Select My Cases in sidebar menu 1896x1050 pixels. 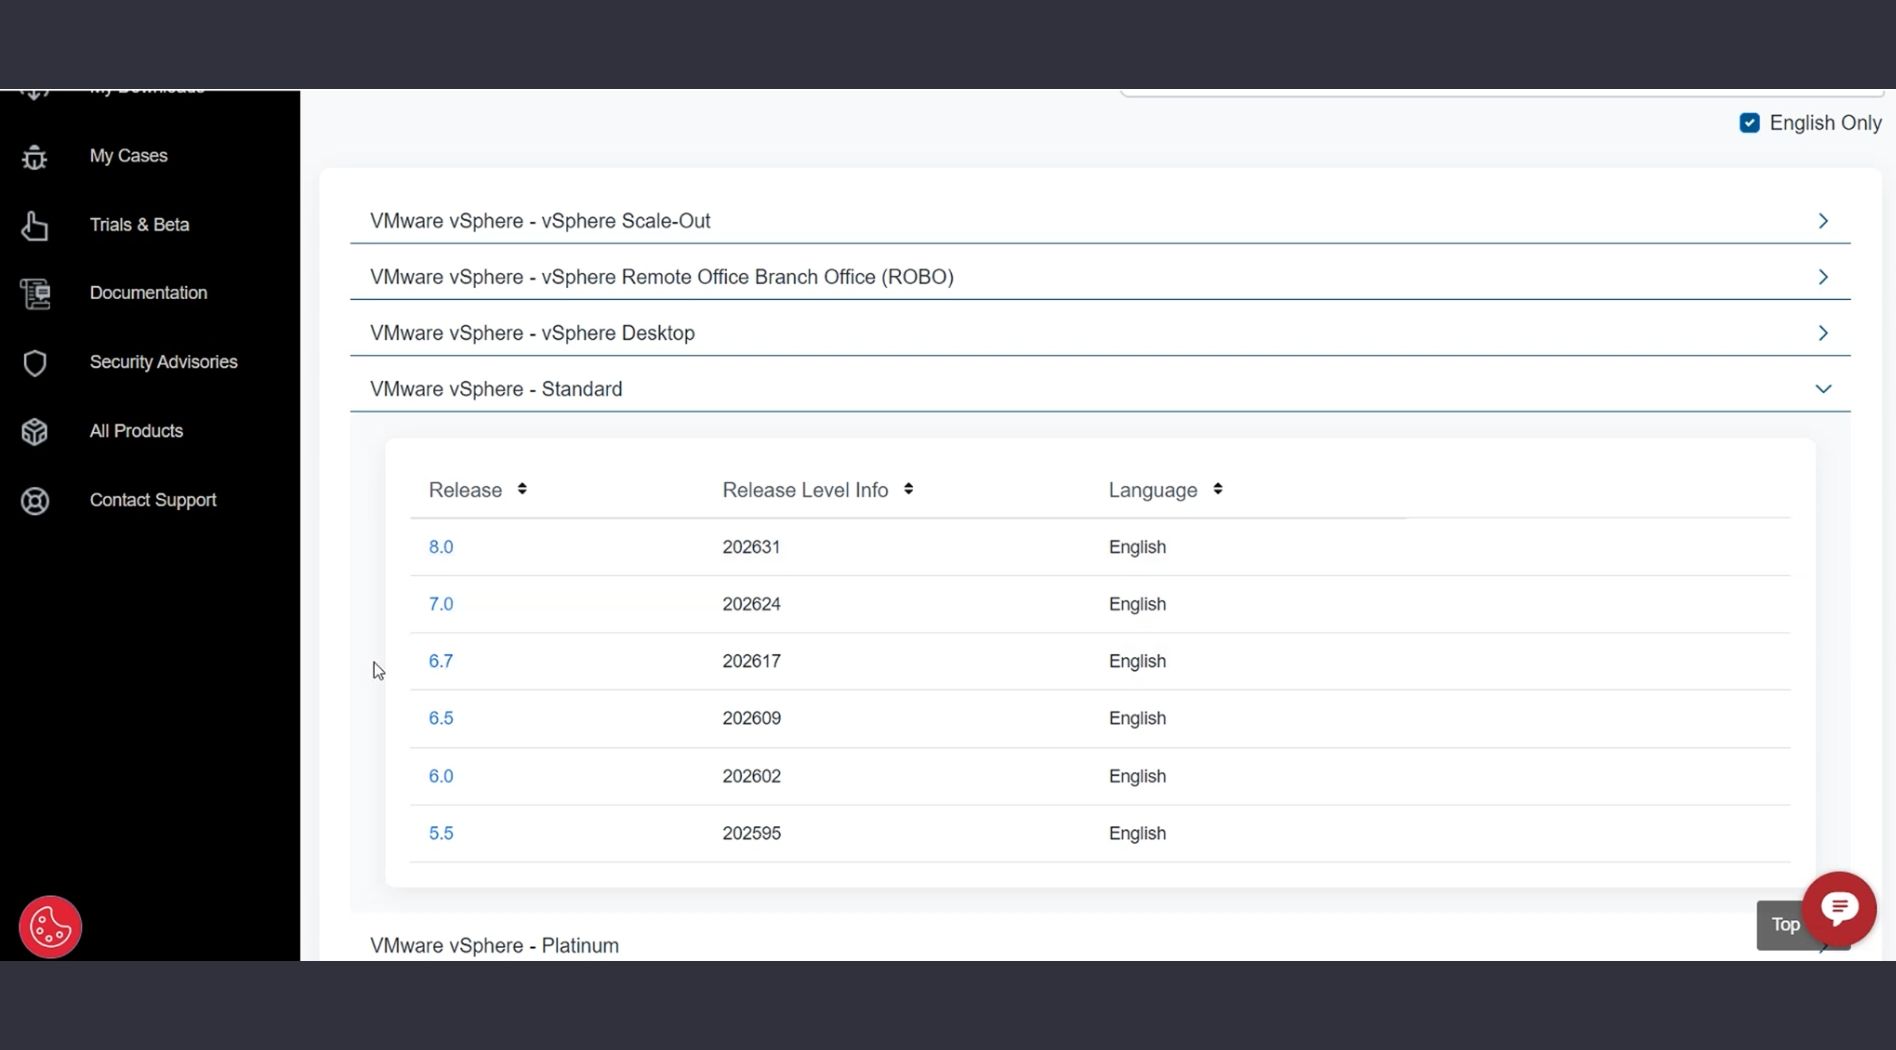pyautogui.click(x=128, y=156)
